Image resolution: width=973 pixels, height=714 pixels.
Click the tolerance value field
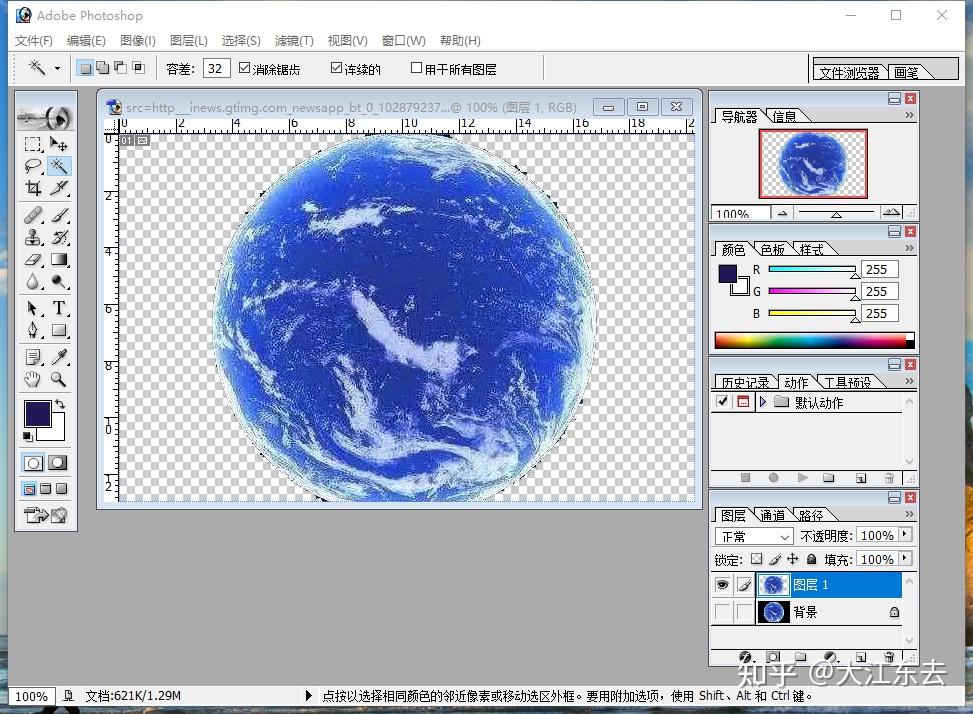pos(216,68)
